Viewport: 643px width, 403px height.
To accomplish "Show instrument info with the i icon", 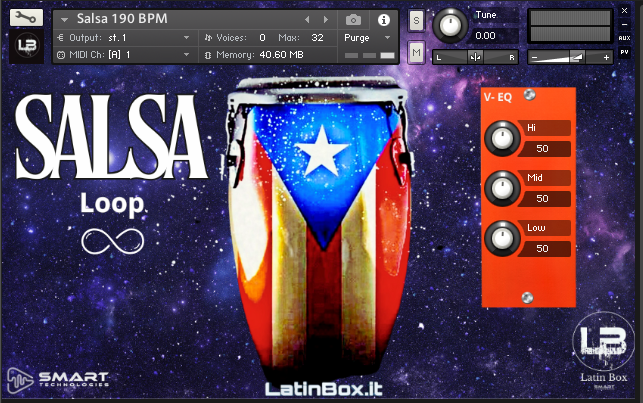I will pyautogui.click(x=384, y=20).
